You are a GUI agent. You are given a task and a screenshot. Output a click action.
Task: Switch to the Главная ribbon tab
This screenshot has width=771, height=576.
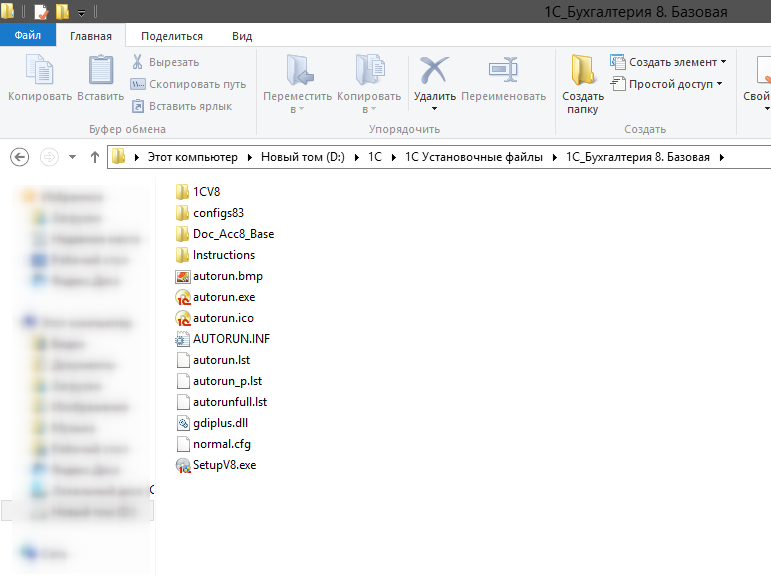click(91, 36)
